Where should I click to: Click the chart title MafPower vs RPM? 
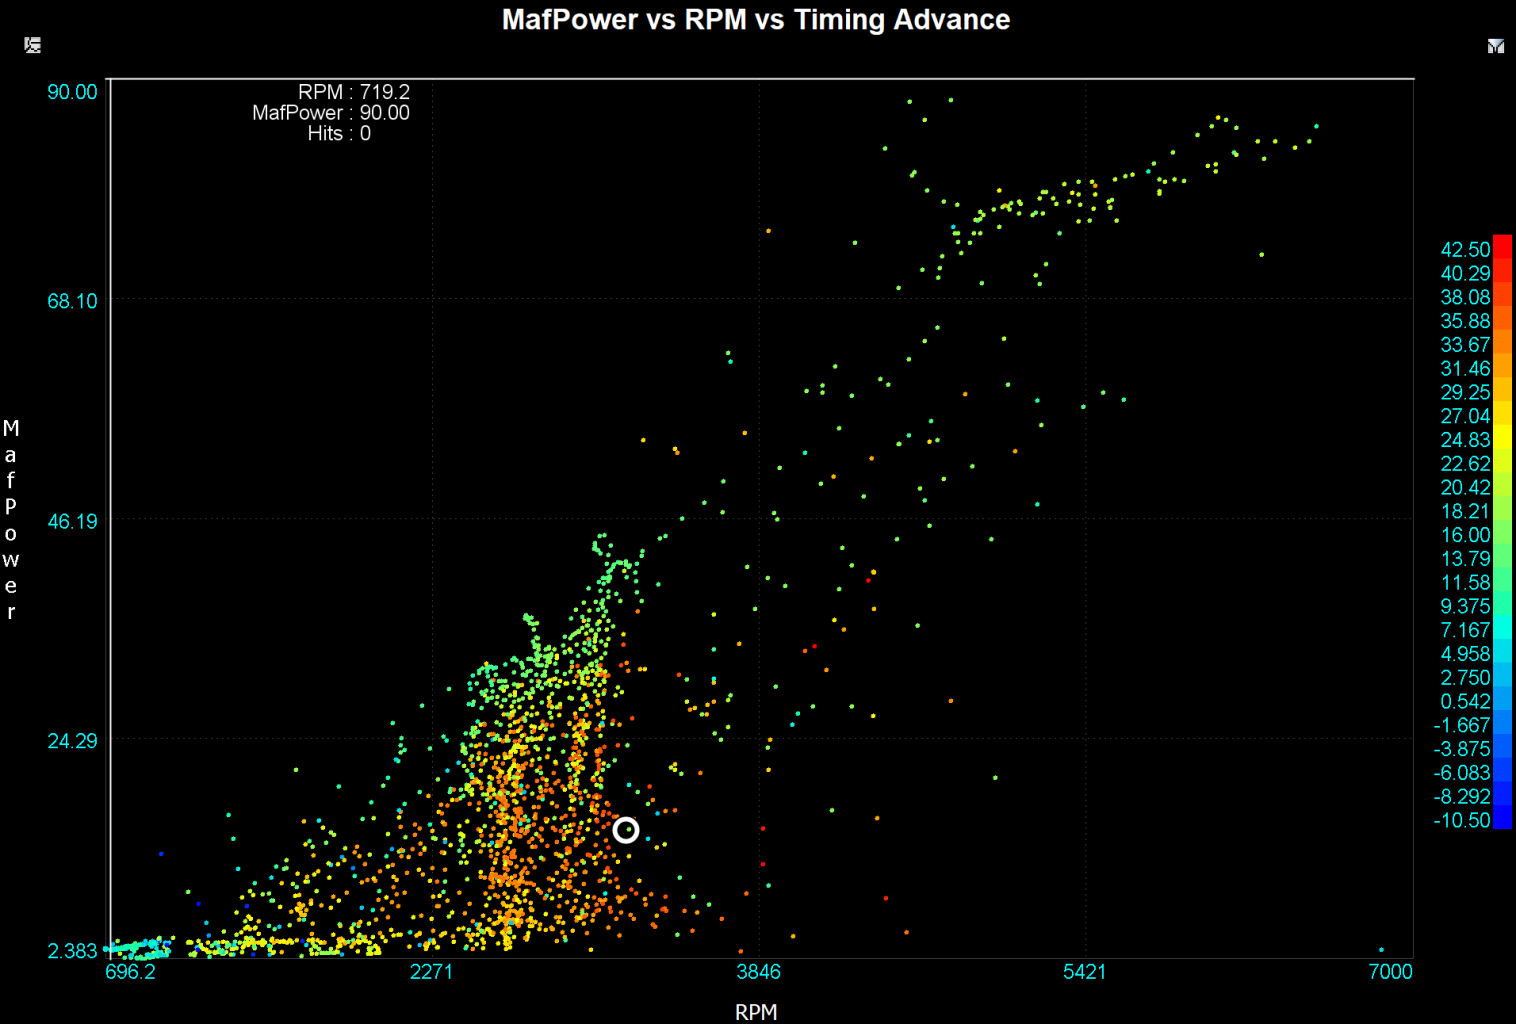click(755, 20)
